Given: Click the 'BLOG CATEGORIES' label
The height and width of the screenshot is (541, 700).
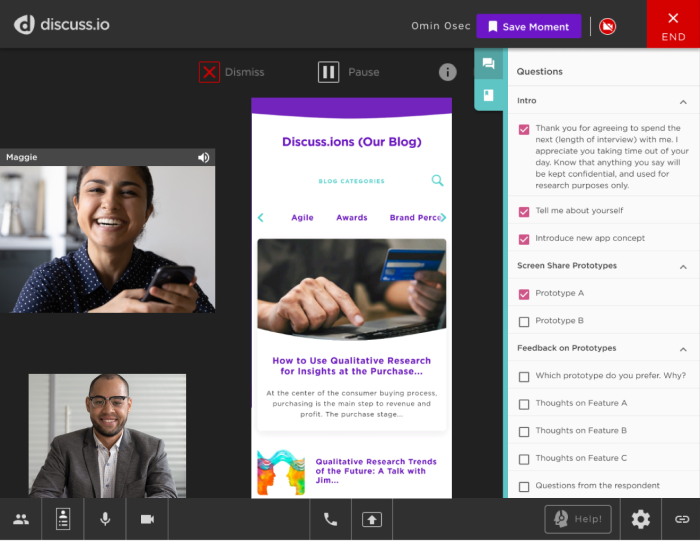Looking at the screenshot, I should [351, 181].
